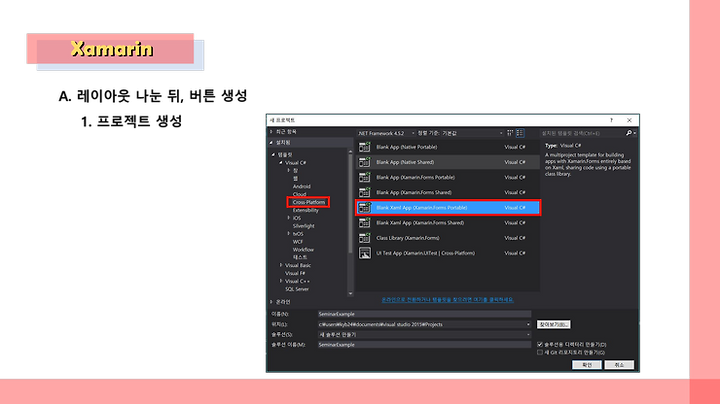Select Cloud in the template tree
The width and height of the screenshot is (720, 404).
299,194
